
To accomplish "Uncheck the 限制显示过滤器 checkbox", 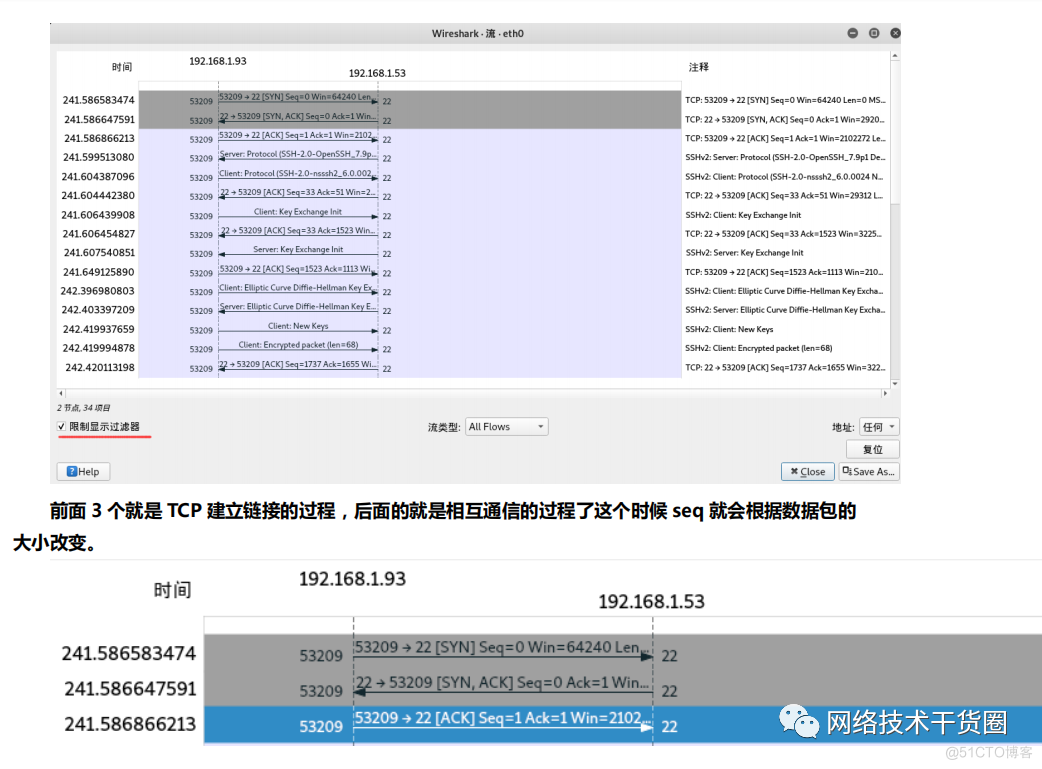I will click(61, 426).
